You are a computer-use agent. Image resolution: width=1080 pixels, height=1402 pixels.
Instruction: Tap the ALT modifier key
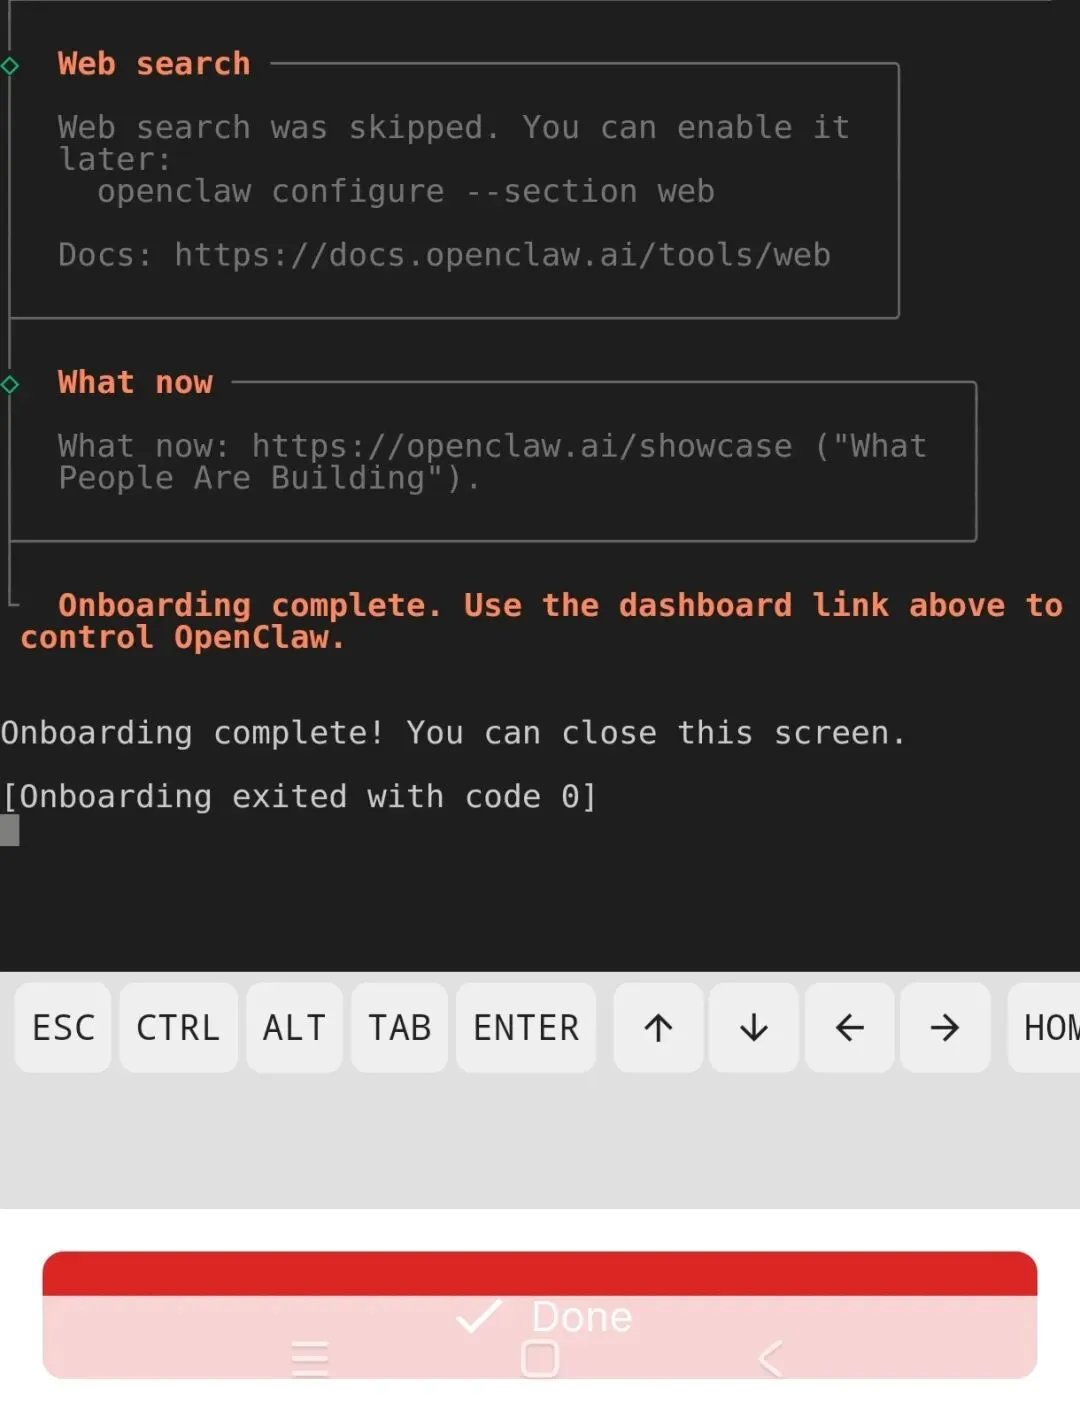[x=294, y=1027]
